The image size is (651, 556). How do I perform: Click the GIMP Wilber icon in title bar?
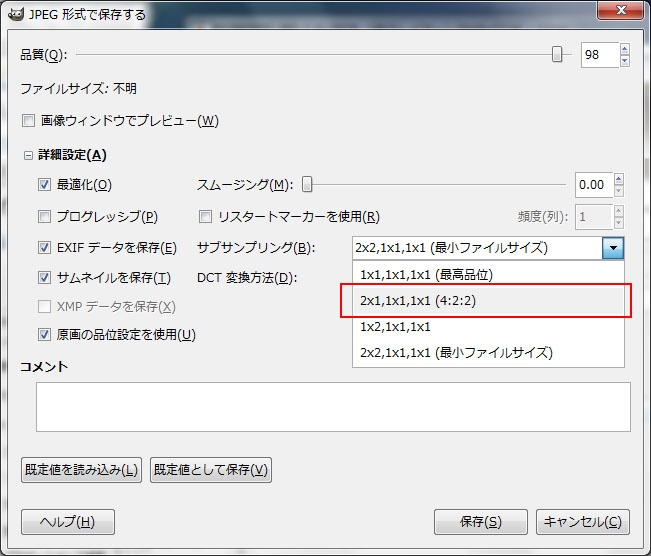[x=16, y=14]
